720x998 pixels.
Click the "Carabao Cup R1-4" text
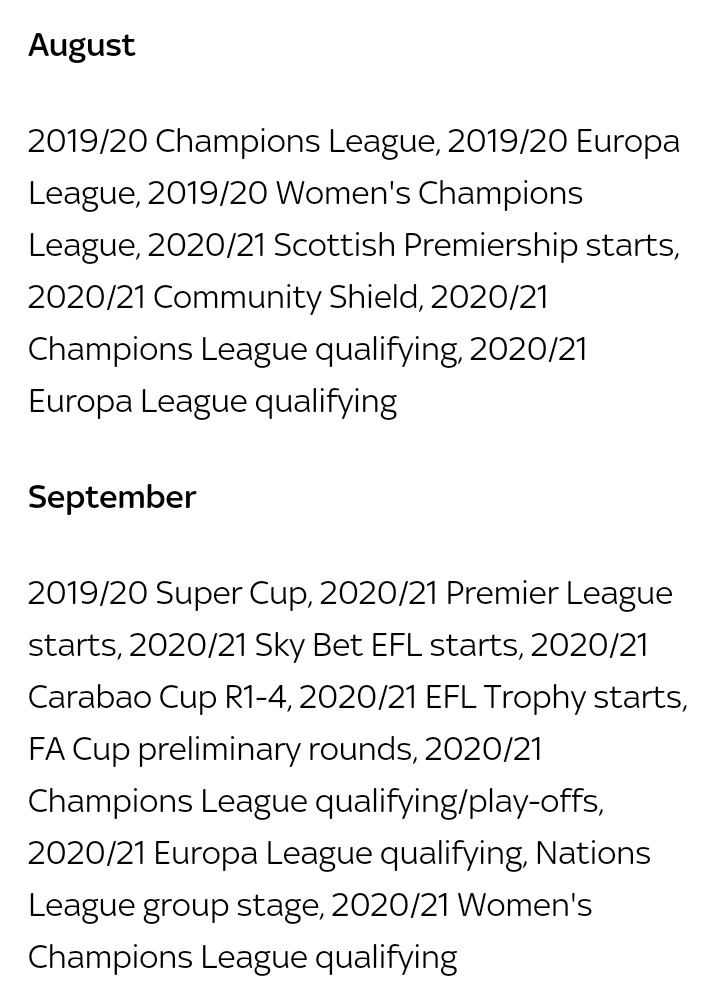[x=158, y=697]
